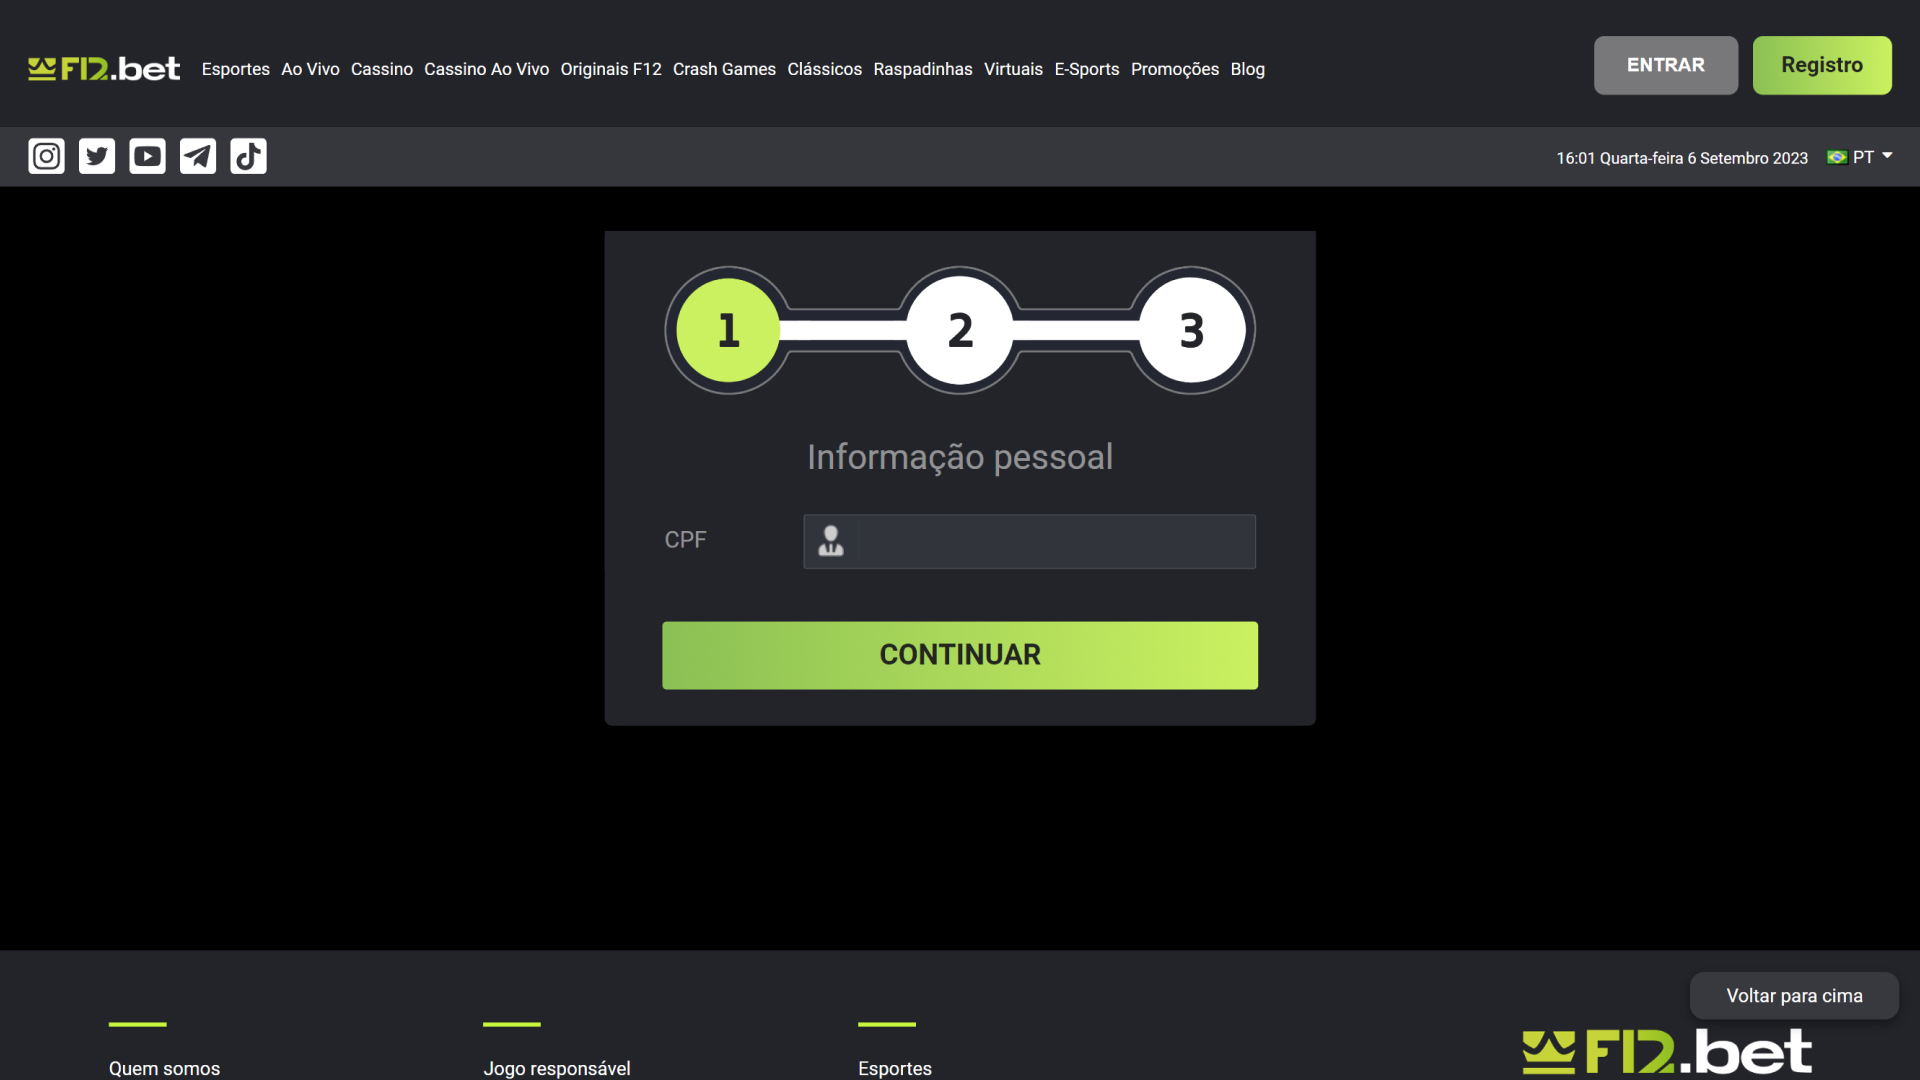Open the Esportes footer link
The image size is (1920, 1080).
[x=895, y=1068]
